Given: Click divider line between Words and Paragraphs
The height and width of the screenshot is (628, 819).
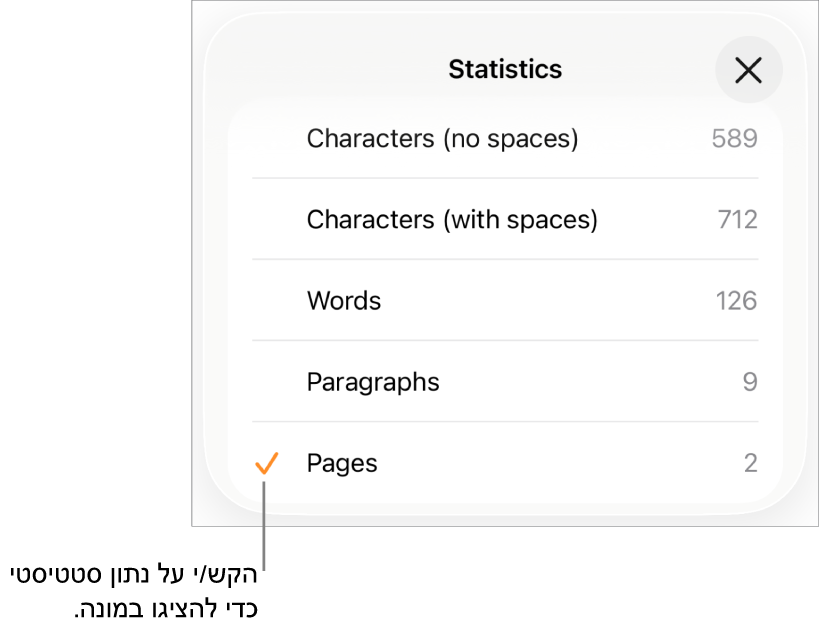Looking at the screenshot, I should [505, 340].
